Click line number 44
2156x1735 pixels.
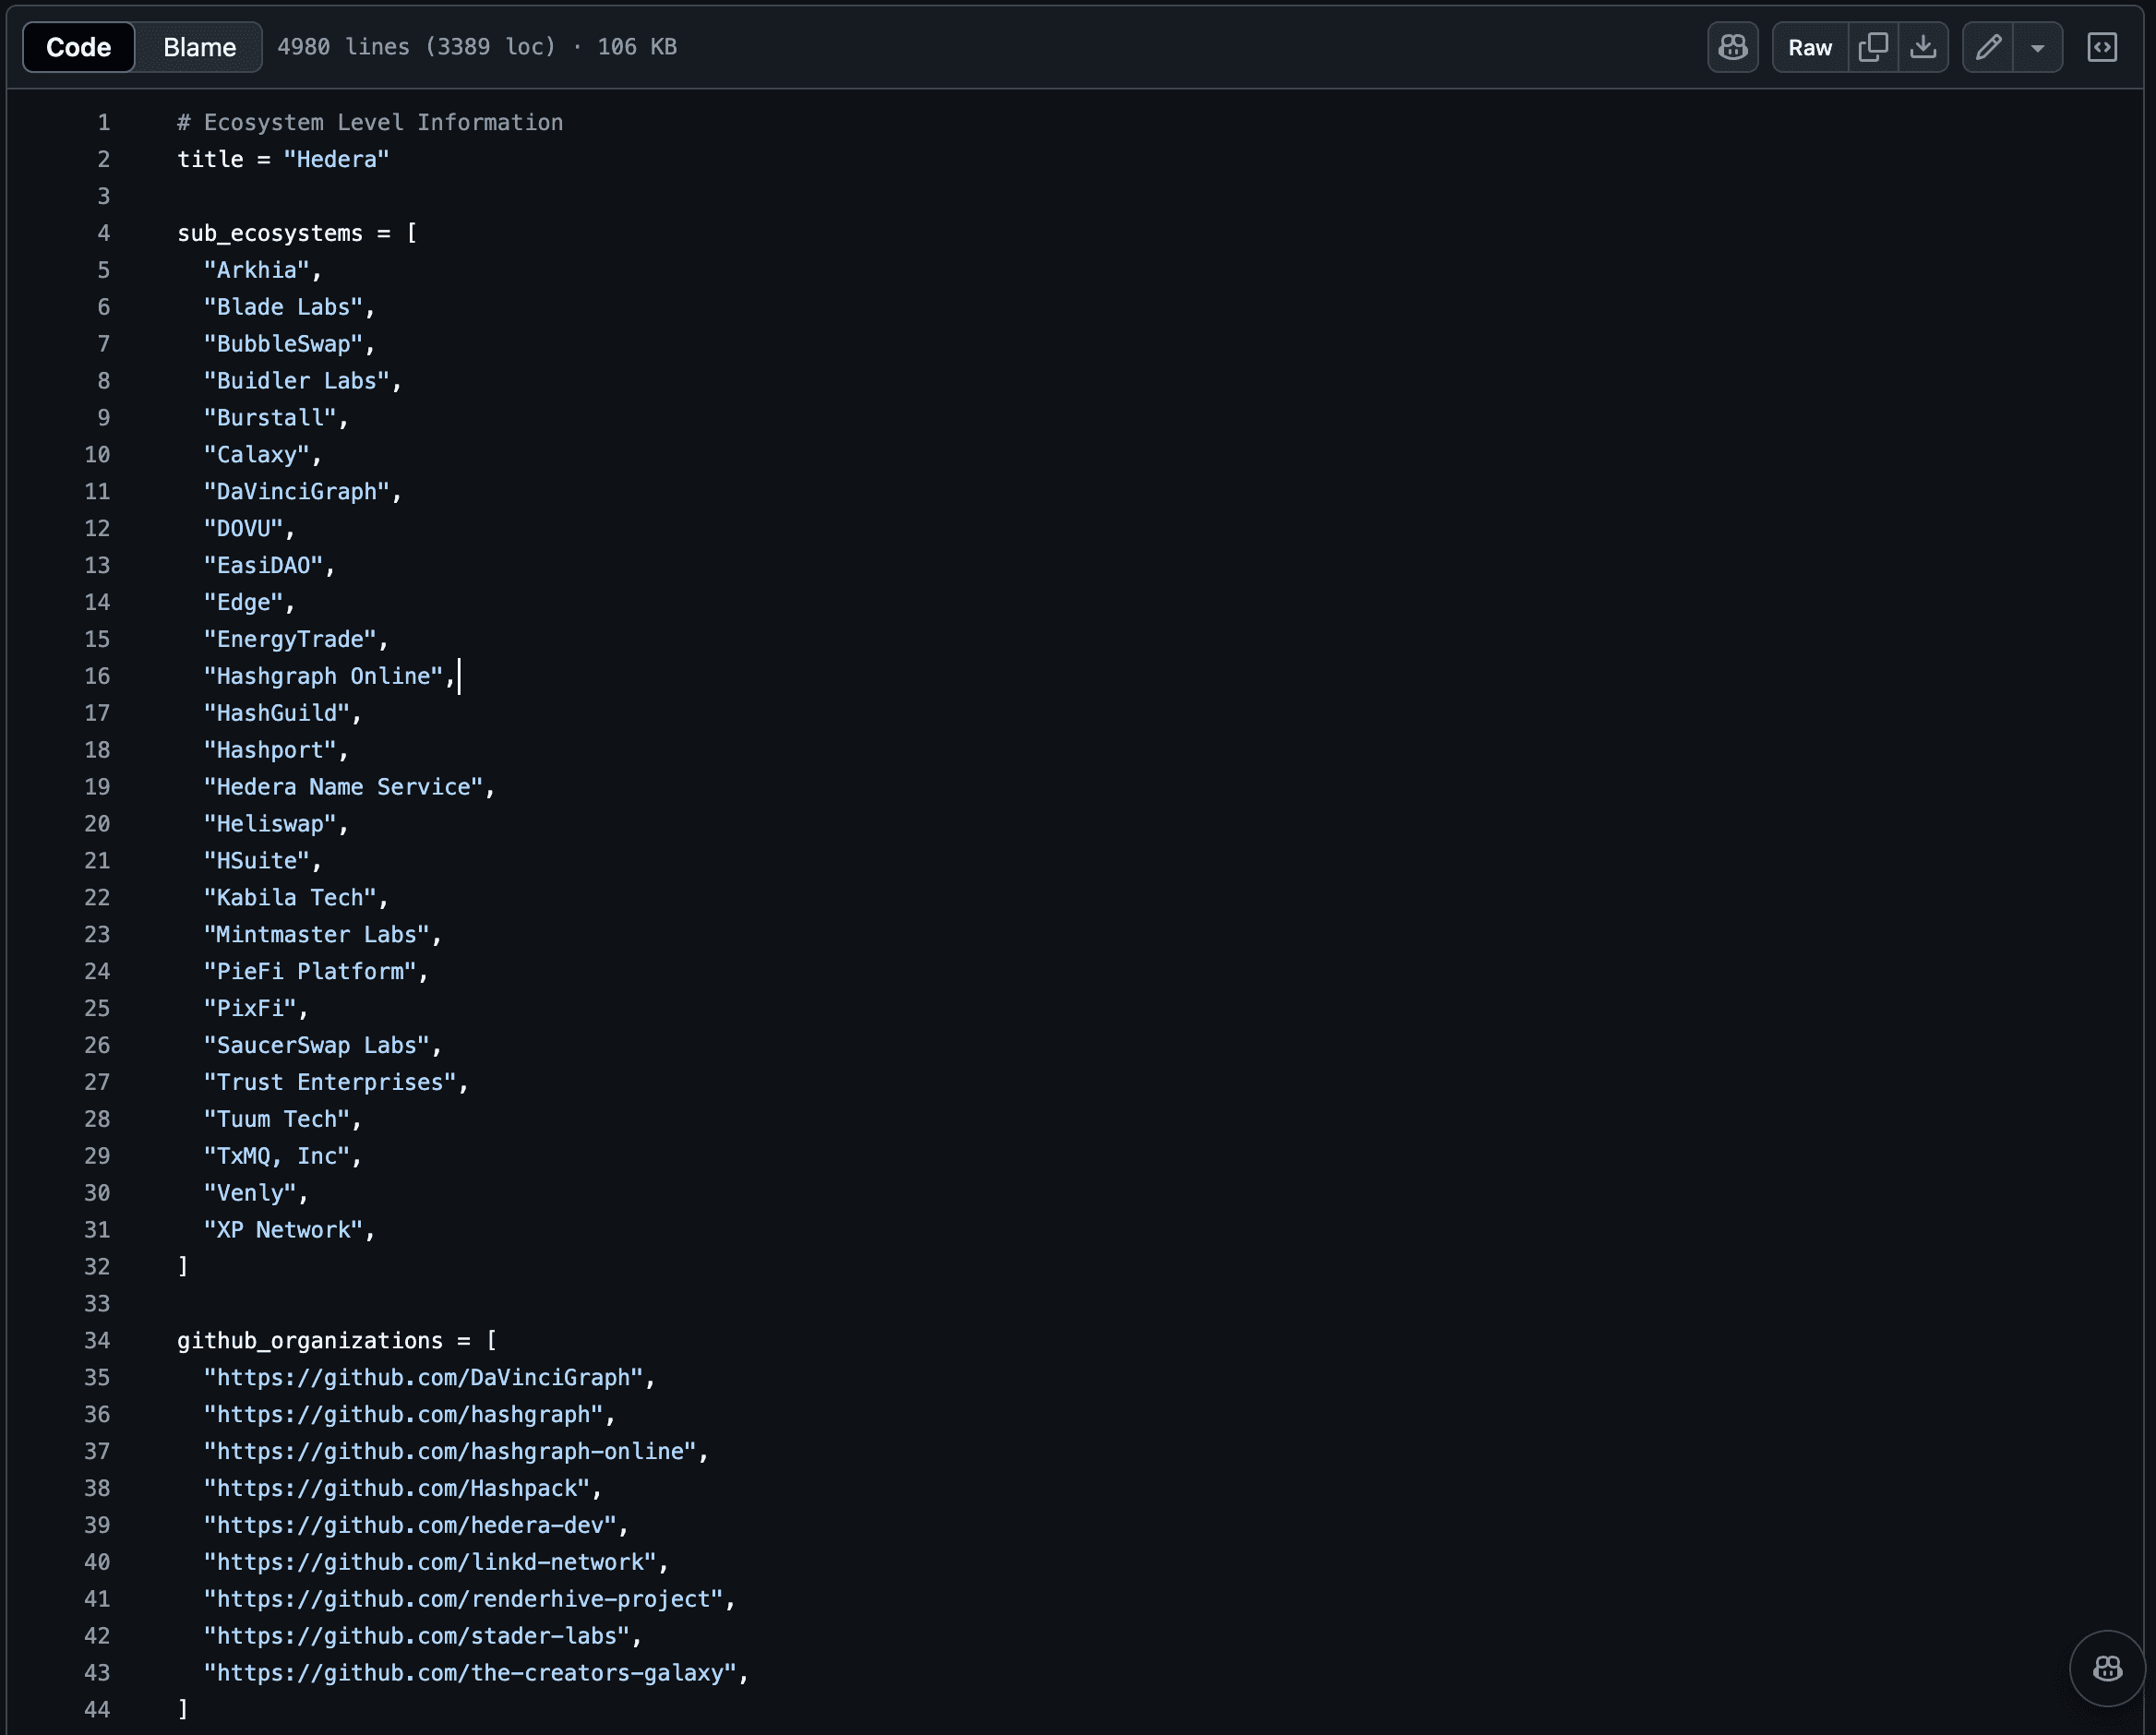[x=97, y=1709]
